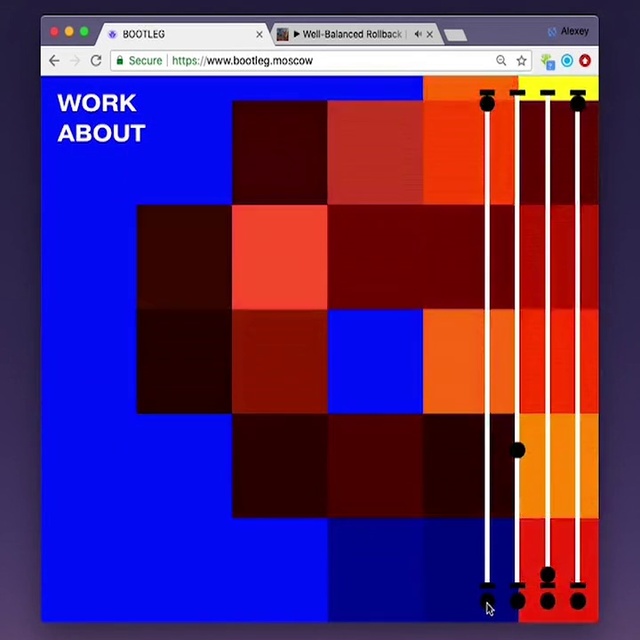The image size is (640, 640).
Task: Click the round button below the fourth slider
Action: pyautogui.click(x=578, y=601)
